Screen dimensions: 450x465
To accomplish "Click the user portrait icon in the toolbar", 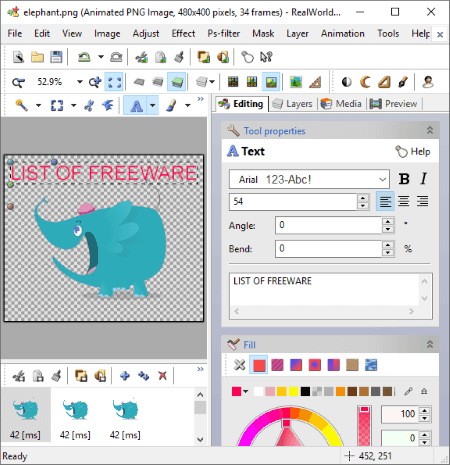I will click(x=428, y=82).
